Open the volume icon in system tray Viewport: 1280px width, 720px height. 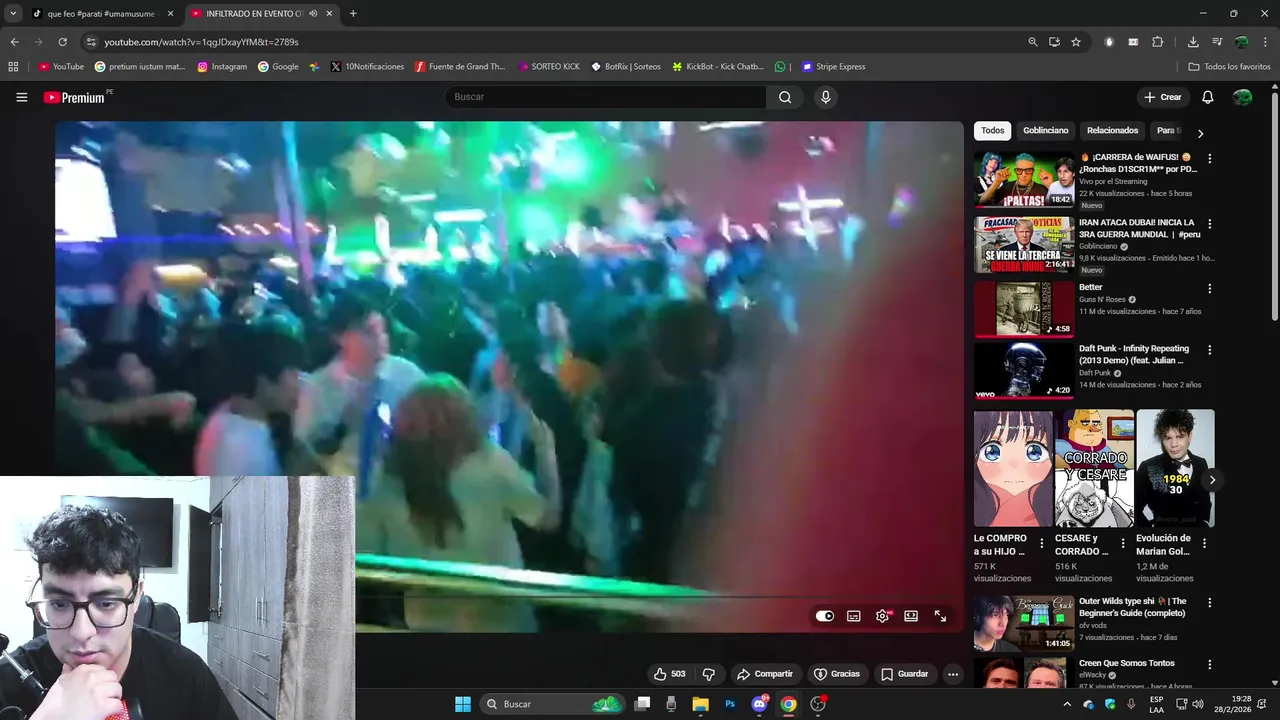[1198, 704]
